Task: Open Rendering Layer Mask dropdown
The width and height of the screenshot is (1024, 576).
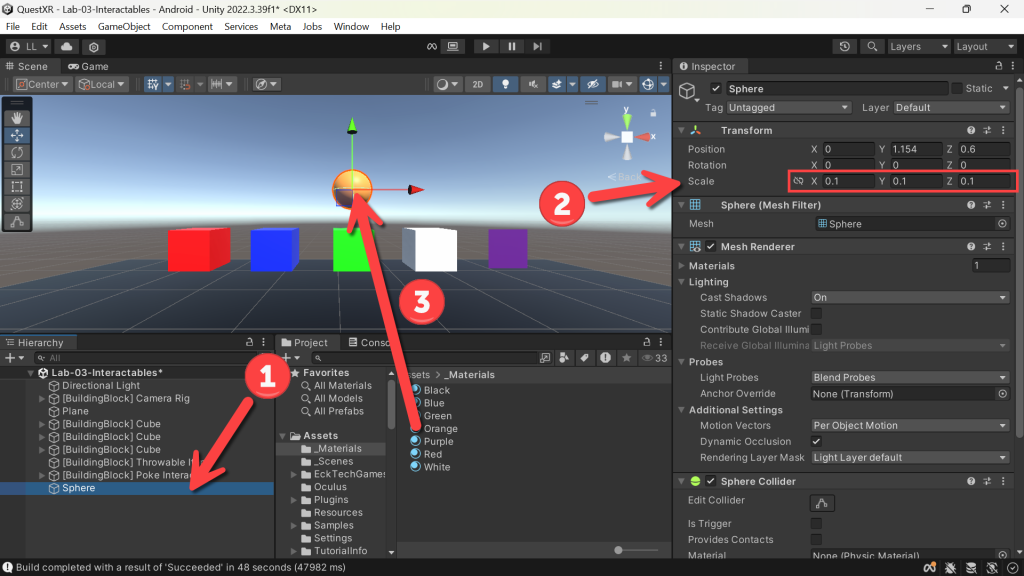Action: click(910, 458)
